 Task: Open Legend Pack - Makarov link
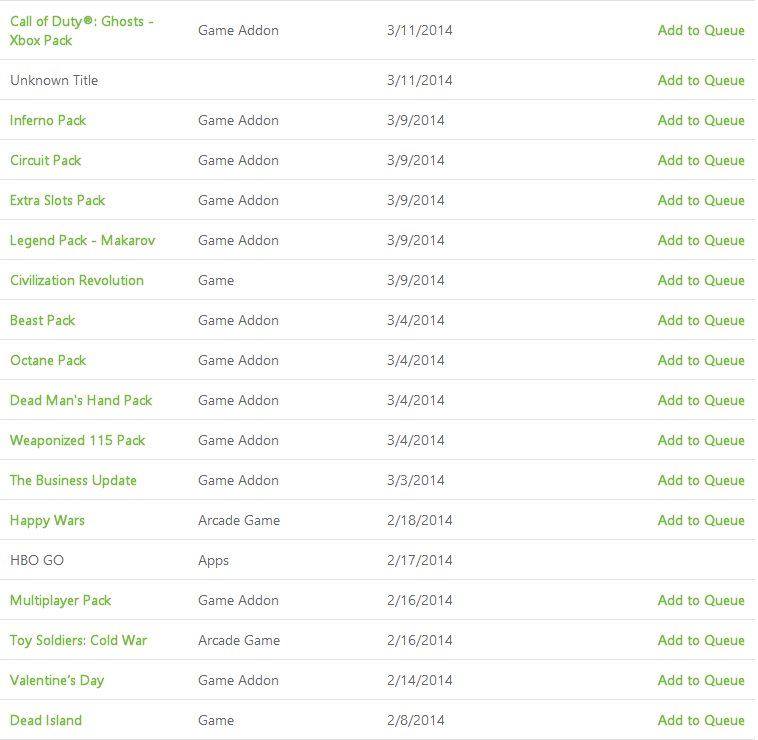click(83, 241)
